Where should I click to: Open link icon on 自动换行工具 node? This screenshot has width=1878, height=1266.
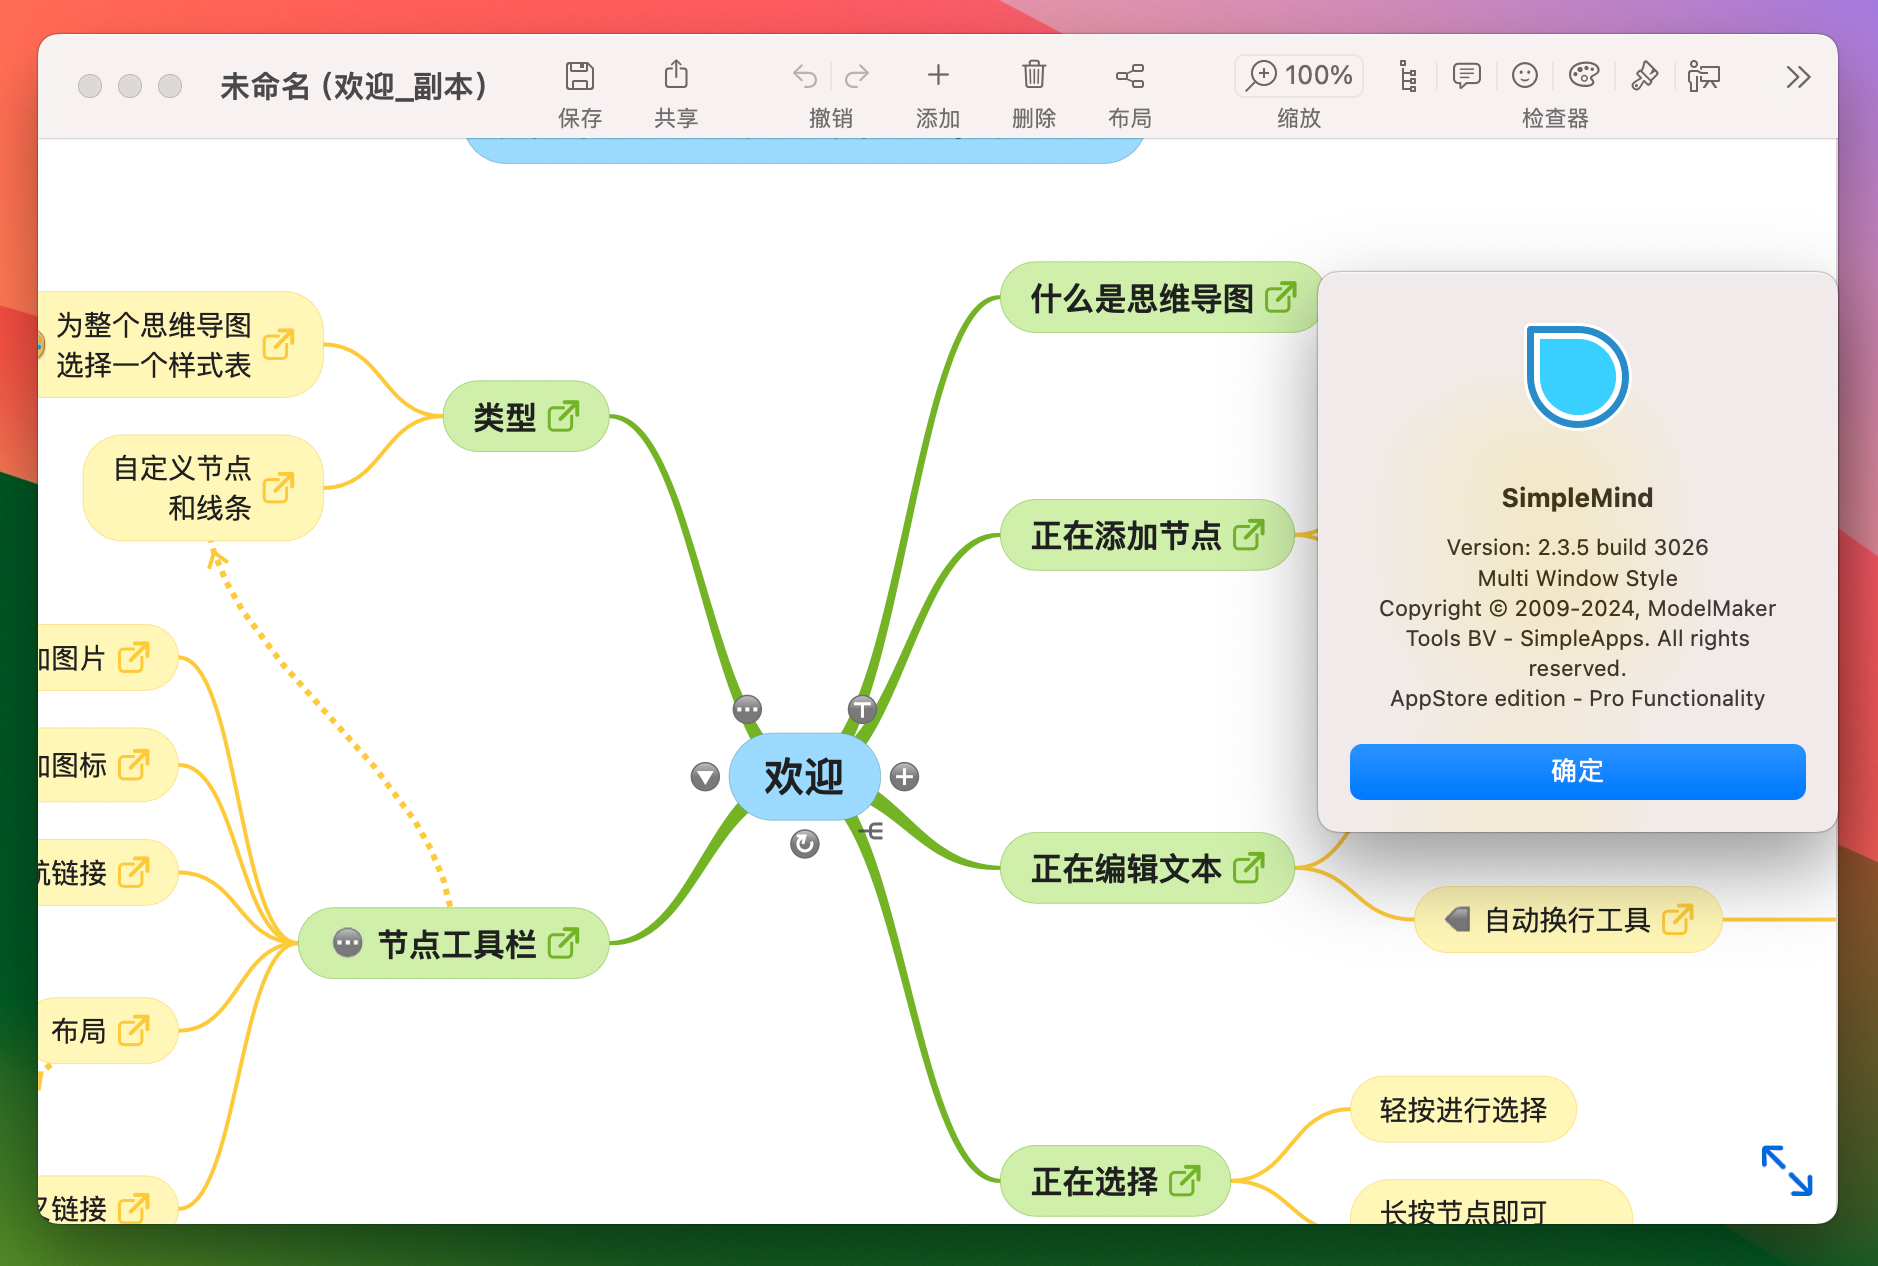point(1679,919)
